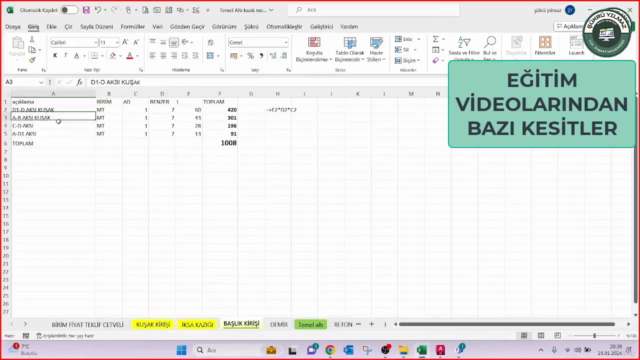Open the Eklentiler add-ins icon
This screenshot has width=640, height=360.
point(545,46)
